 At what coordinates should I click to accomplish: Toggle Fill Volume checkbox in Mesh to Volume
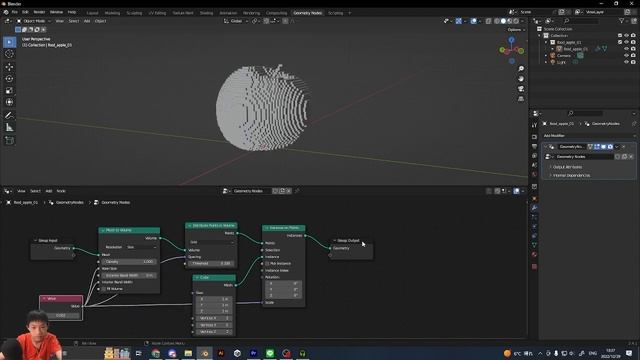point(104,289)
